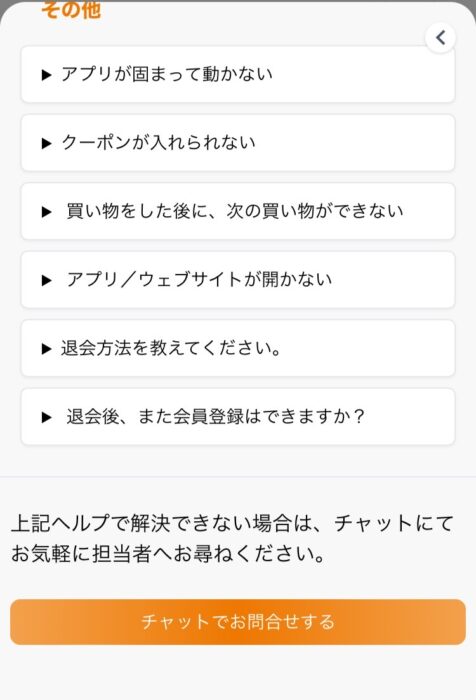Click the 会員登録 text in last card
476x700 pixels.
pyautogui.click(x=209, y=417)
